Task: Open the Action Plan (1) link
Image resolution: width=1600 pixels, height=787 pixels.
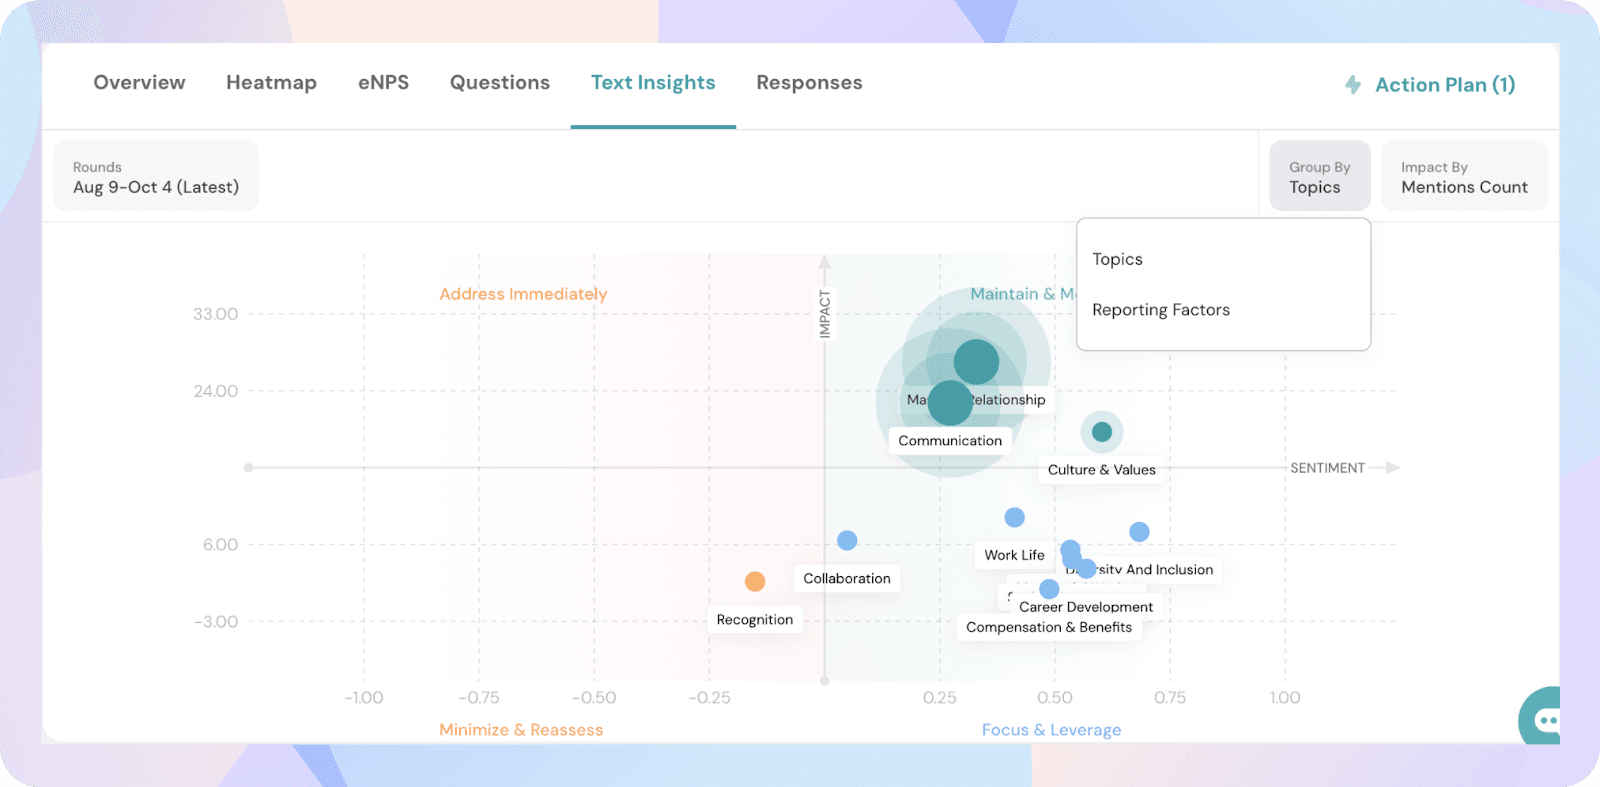Action: coord(1444,85)
